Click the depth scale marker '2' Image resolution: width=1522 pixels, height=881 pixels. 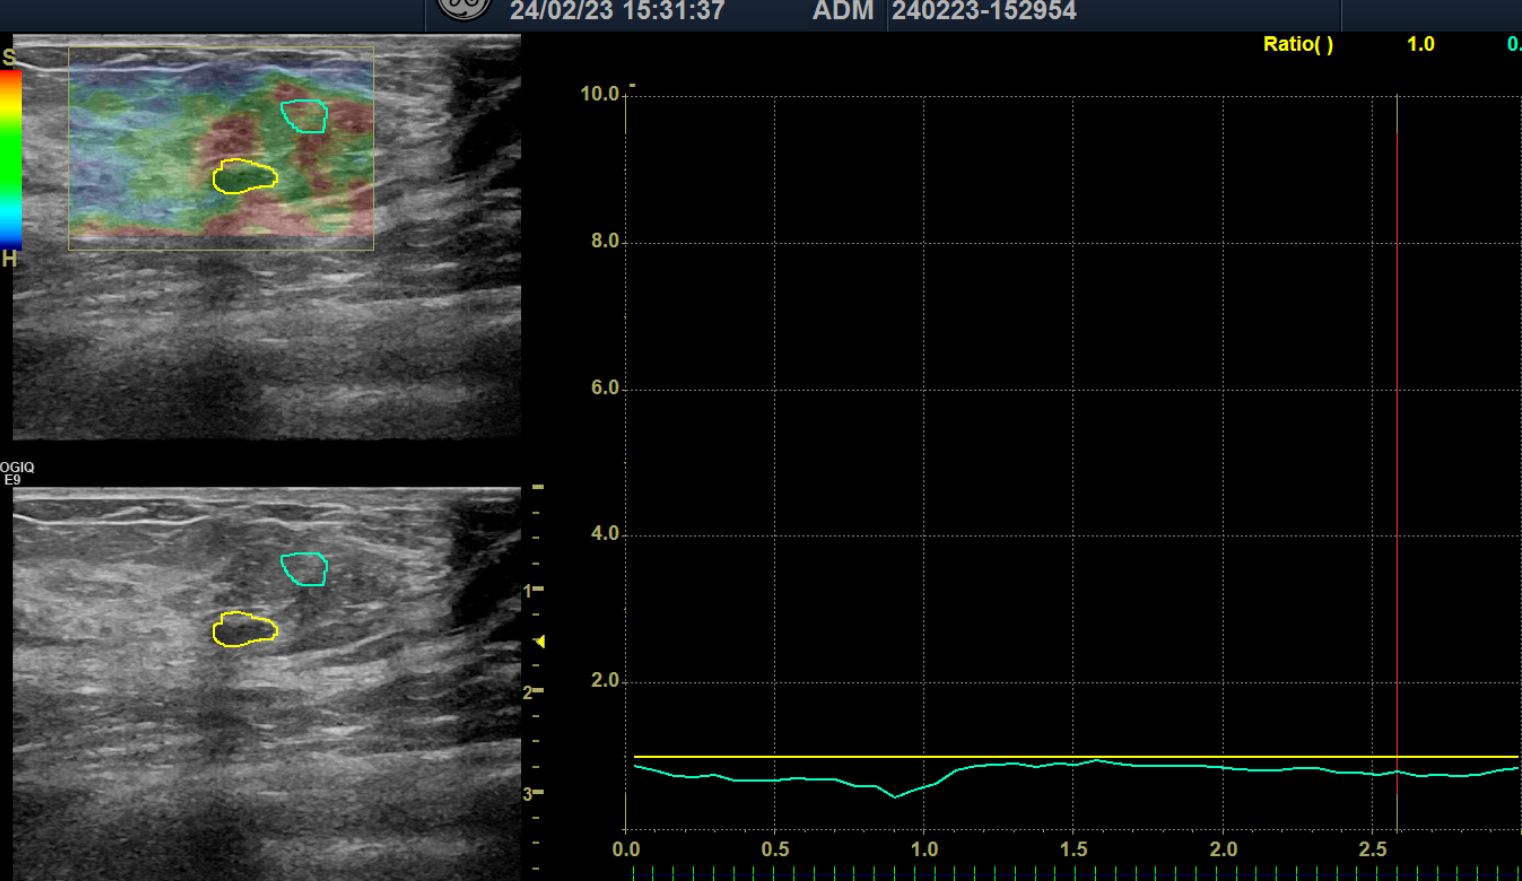[527, 692]
